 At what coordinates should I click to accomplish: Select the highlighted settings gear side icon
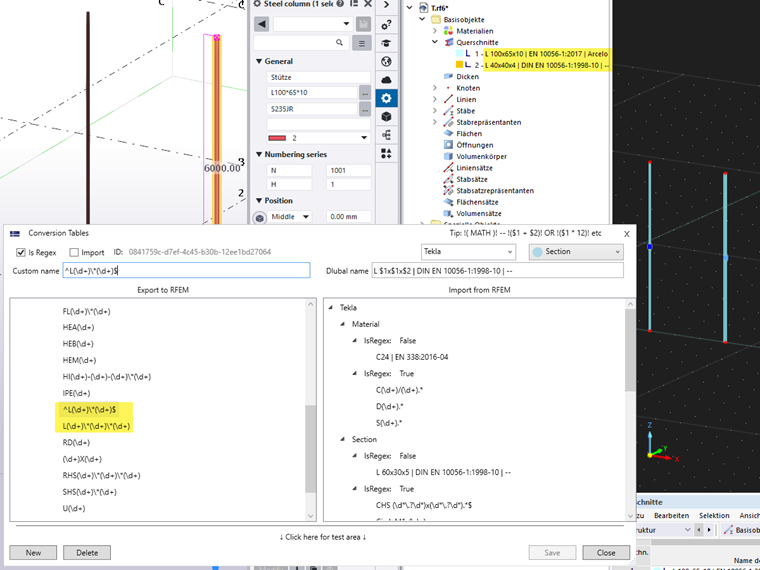click(386, 98)
